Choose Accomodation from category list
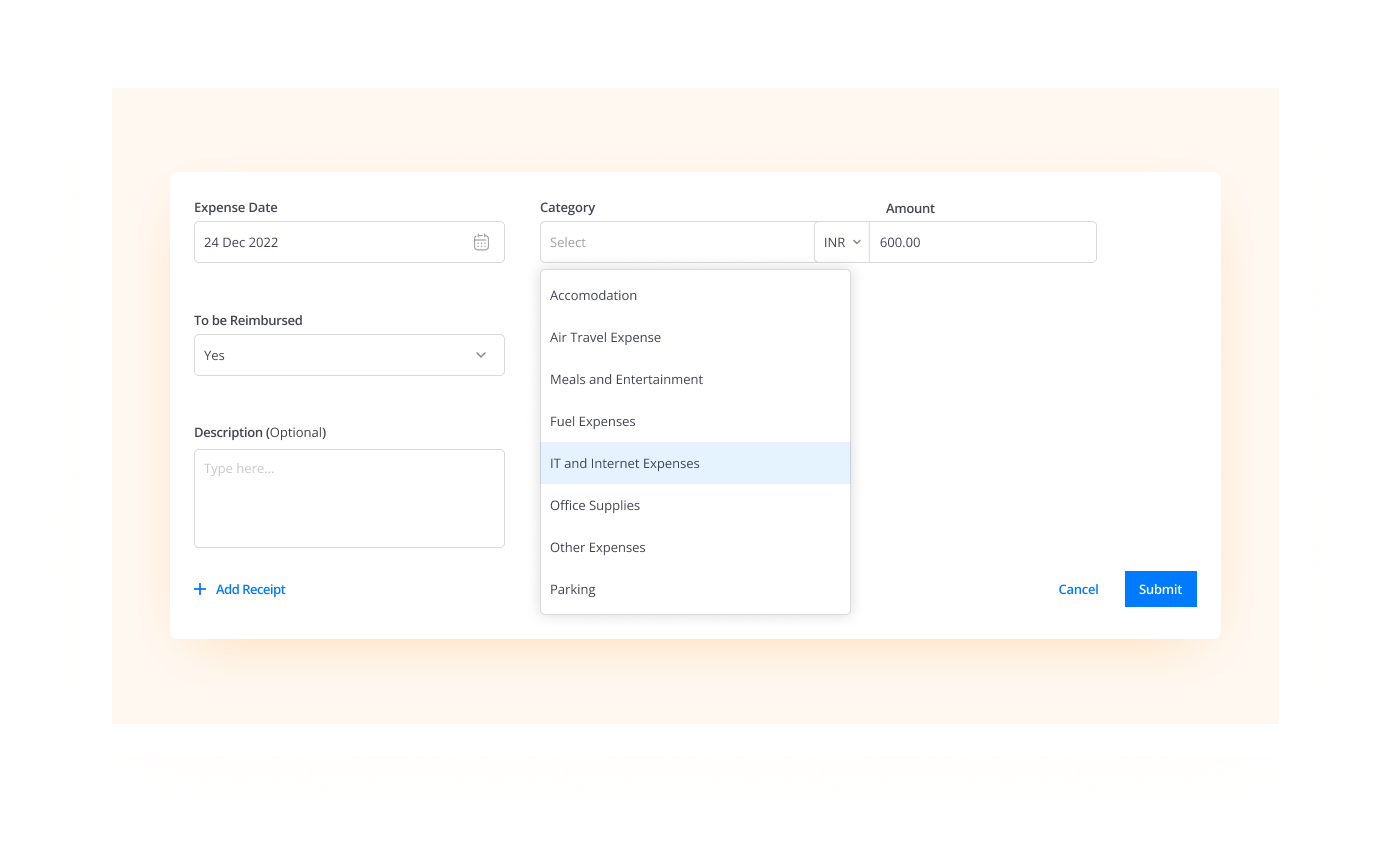Viewport: 1391px width, 860px height. pyautogui.click(x=593, y=295)
